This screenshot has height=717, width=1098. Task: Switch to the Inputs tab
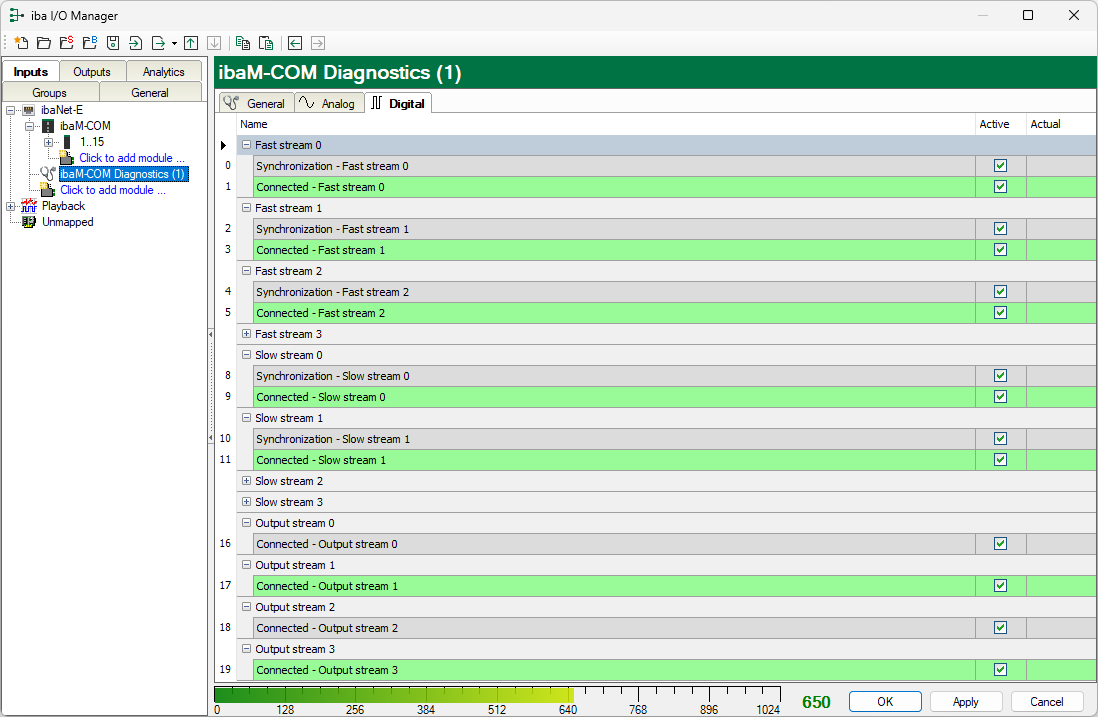coord(31,72)
